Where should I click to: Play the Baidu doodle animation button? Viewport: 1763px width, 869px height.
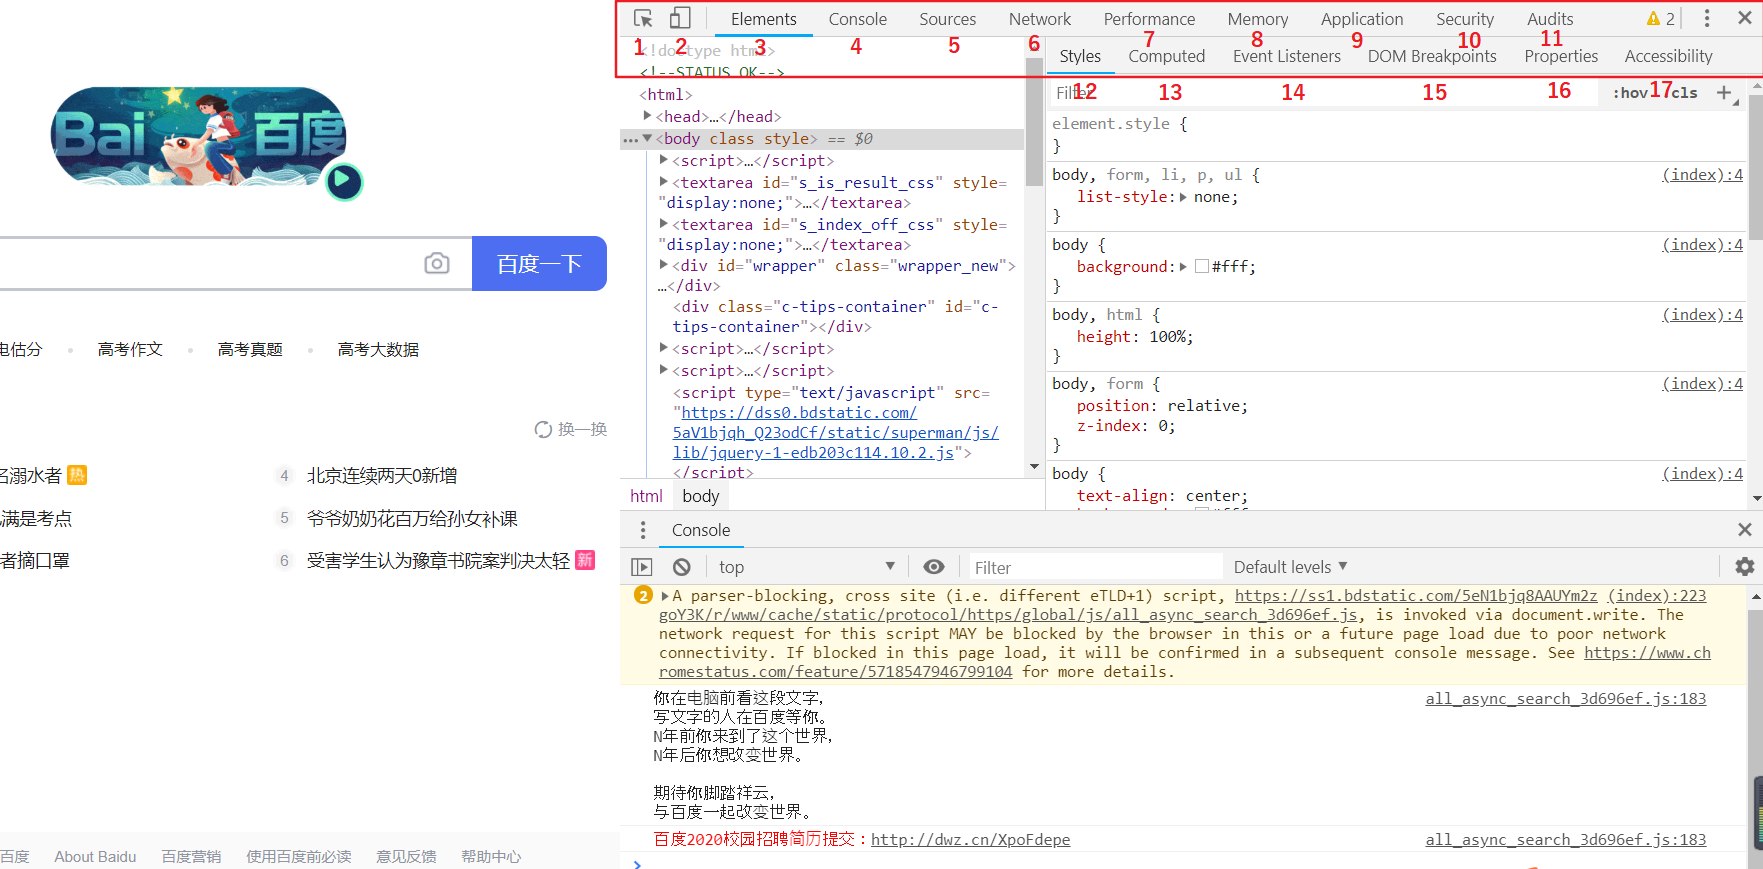coord(344,181)
